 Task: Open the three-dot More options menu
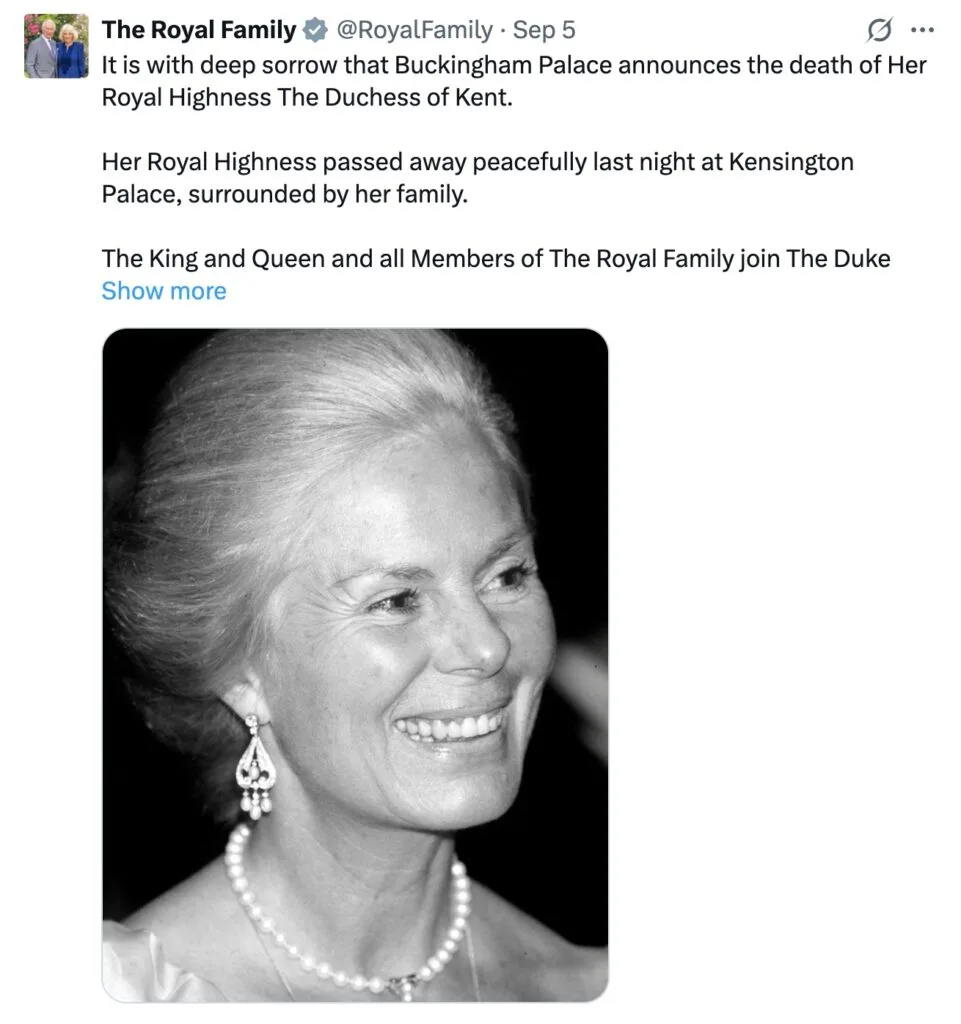coord(922,29)
